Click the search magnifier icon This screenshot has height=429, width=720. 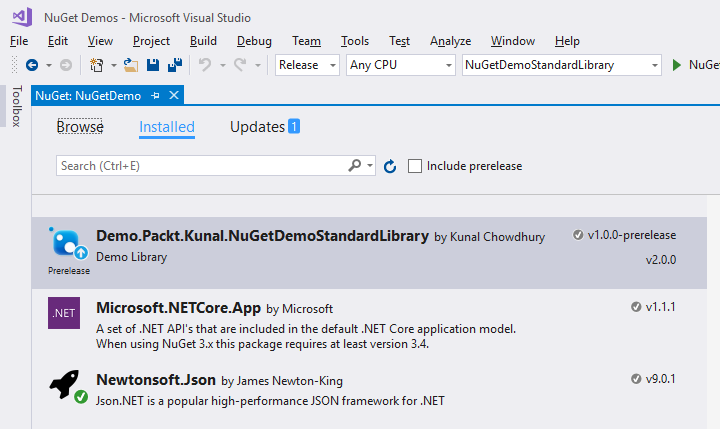[x=354, y=165]
